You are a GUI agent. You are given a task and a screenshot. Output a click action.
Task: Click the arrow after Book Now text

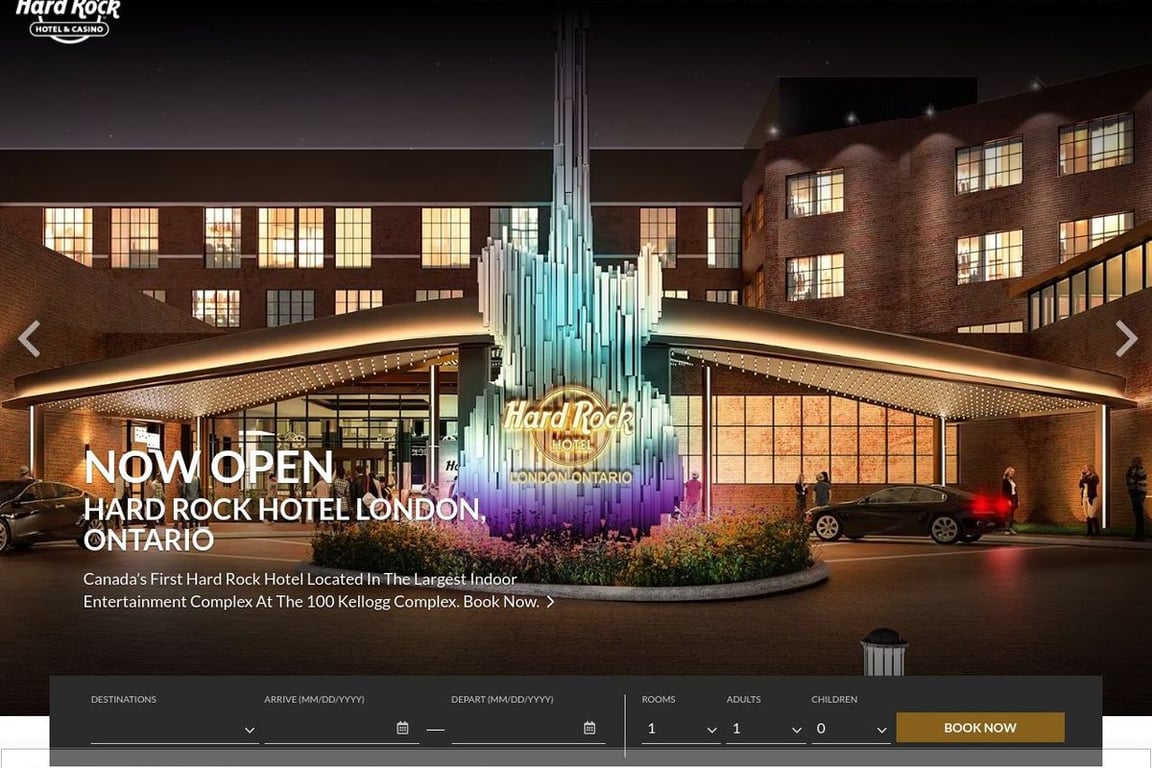tap(550, 602)
